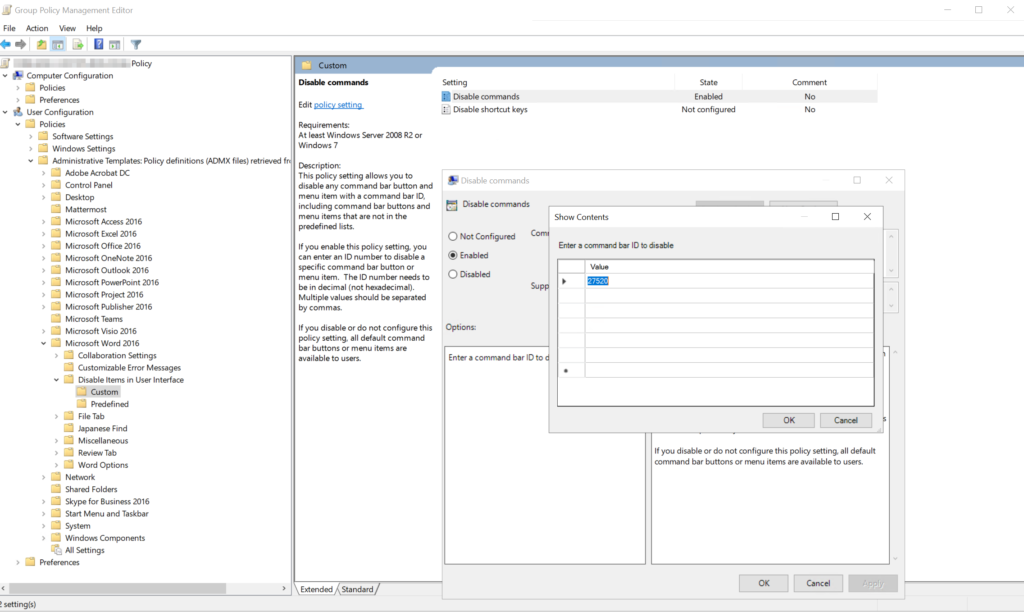This screenshot has height=612, width=1024.
Task: Click the Export List toolbar icon
Action: (x=78, y=44)
